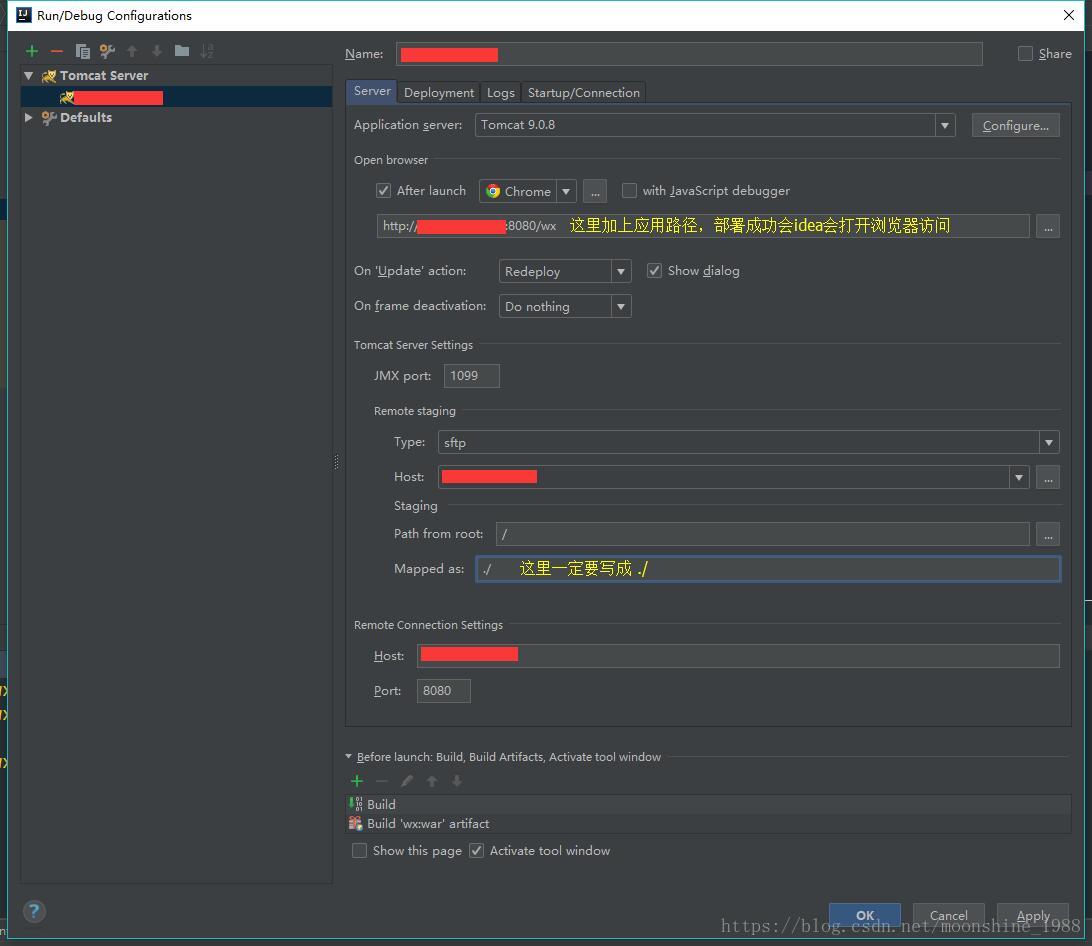Move before-launch task up

click(432, 781)
